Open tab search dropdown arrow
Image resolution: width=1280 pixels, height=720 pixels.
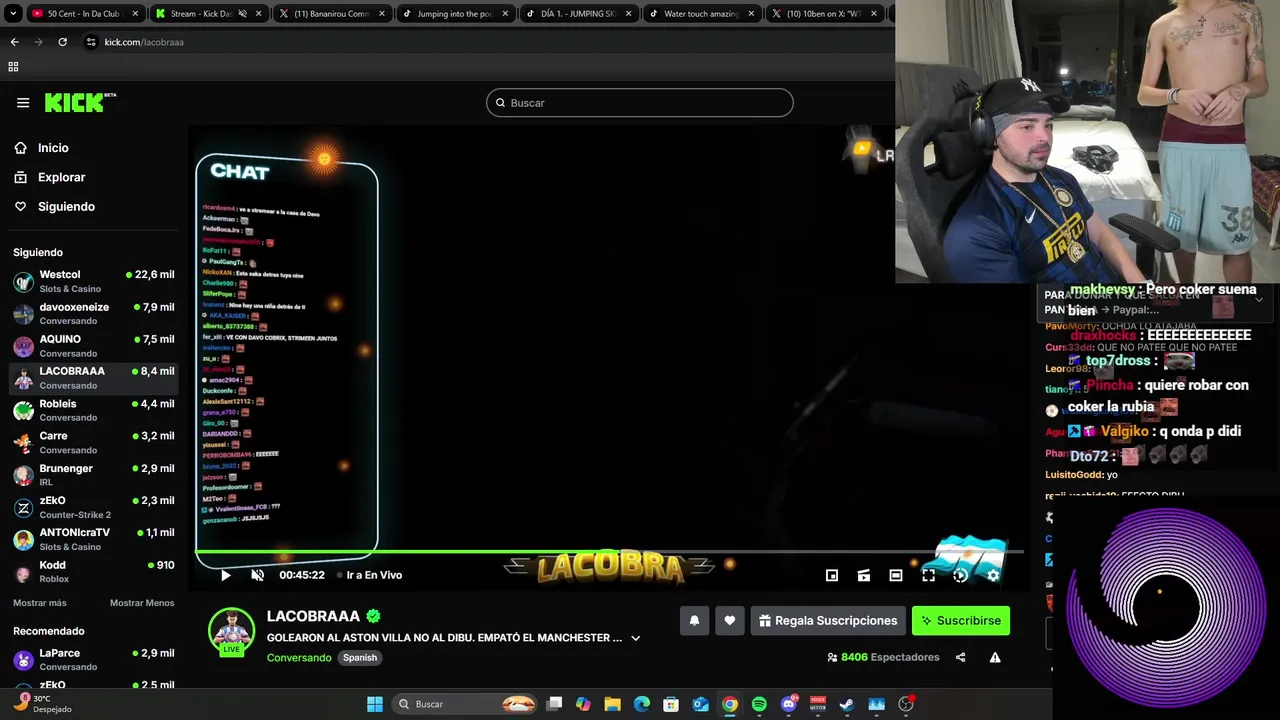coord(14,14)
